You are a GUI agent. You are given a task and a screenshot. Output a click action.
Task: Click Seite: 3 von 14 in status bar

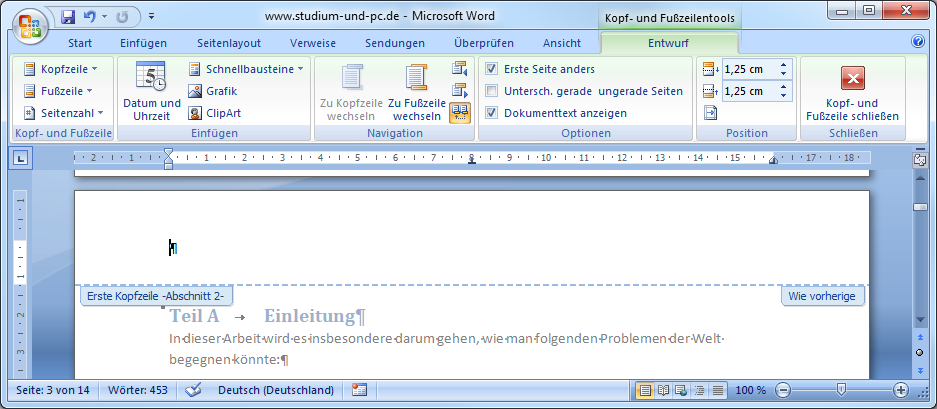pyautogui.click(x=53, y=390)
